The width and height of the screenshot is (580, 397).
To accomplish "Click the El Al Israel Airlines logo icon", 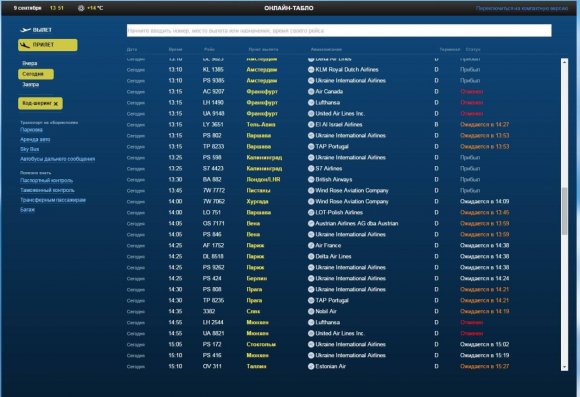I will [x=311, y=124].
